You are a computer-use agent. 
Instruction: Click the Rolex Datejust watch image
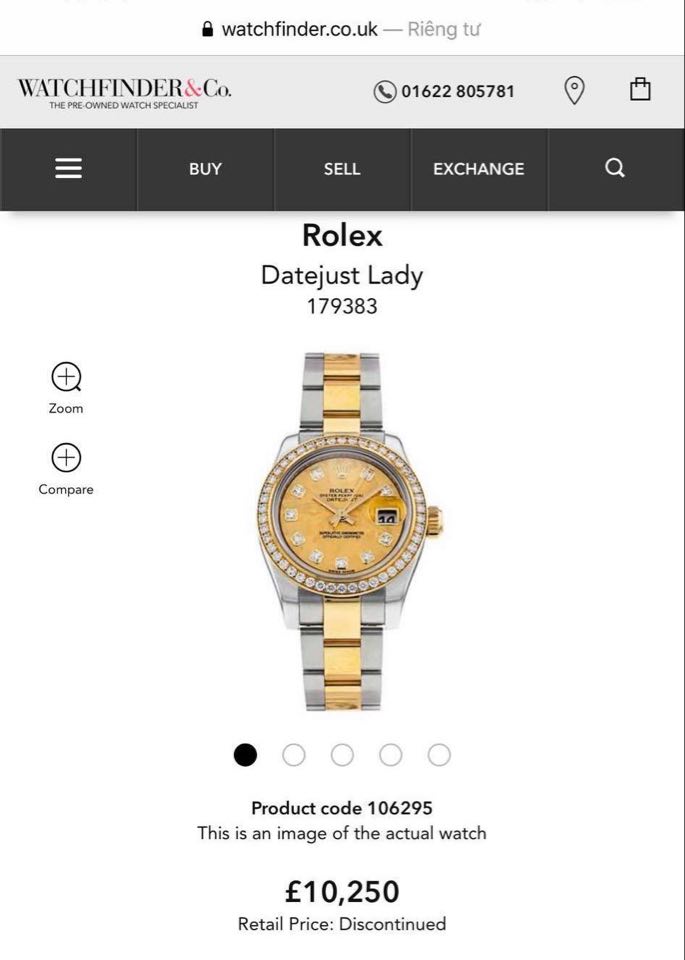[x=349, y=531]
